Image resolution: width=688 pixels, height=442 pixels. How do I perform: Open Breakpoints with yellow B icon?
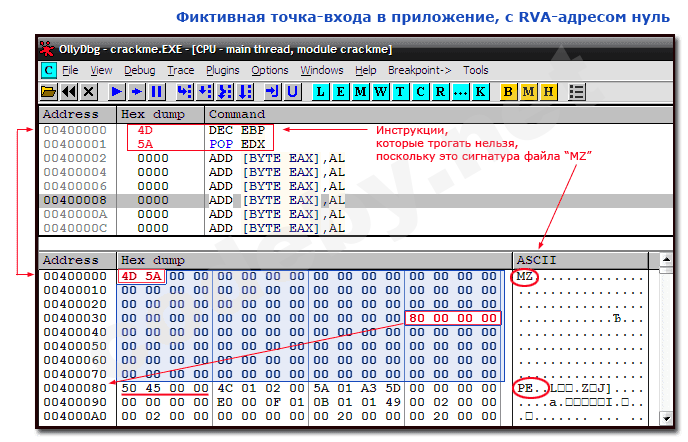click(508, 92)
